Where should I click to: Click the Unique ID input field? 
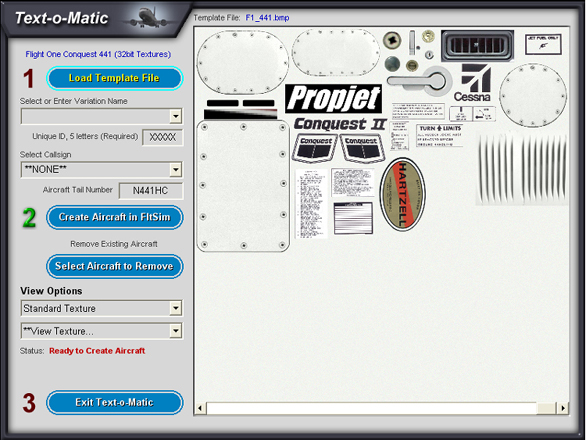click(x=163, y=137)
